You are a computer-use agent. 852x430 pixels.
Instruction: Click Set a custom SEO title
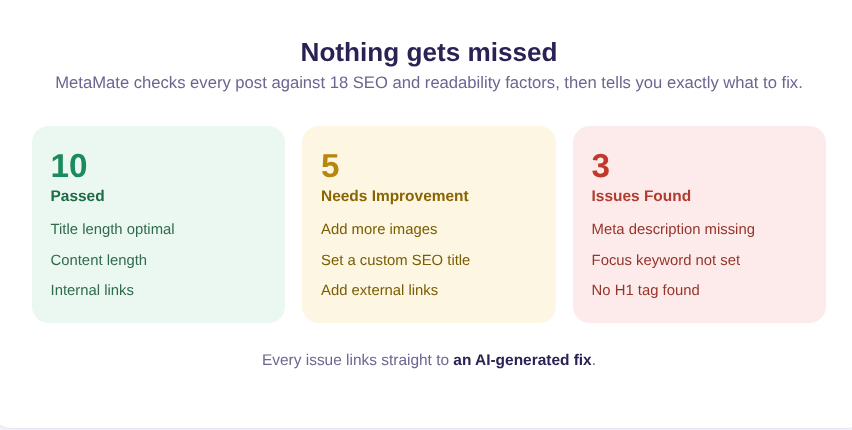click(396, 260)
